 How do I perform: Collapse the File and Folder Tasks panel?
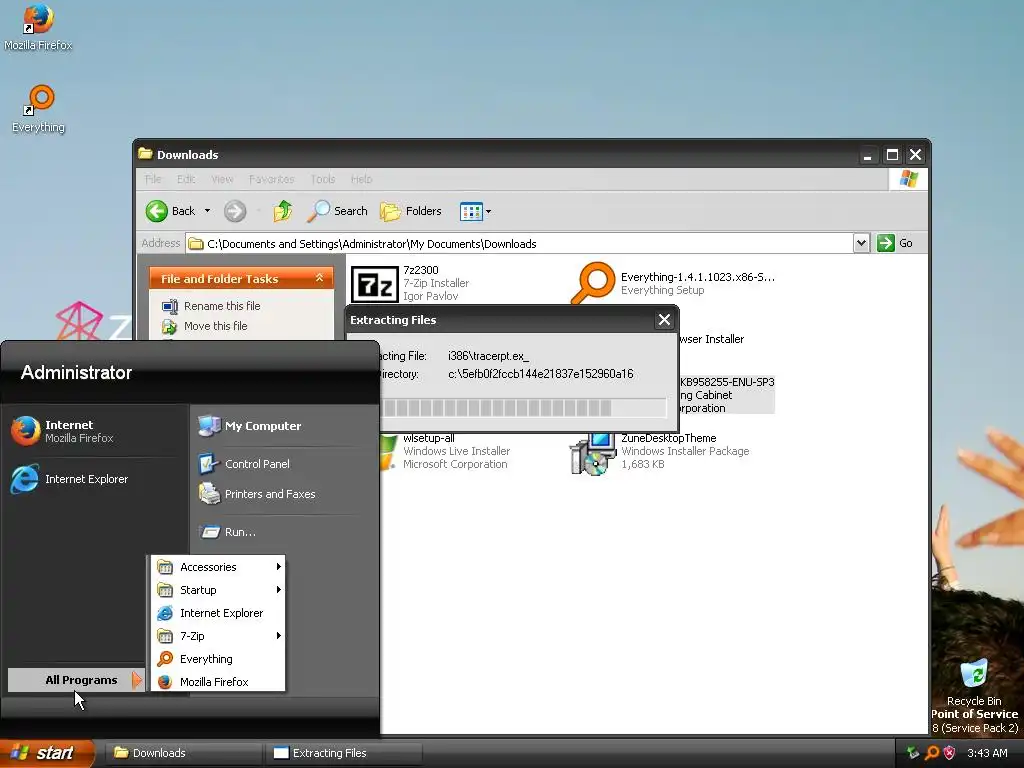[x=319, y=278]
